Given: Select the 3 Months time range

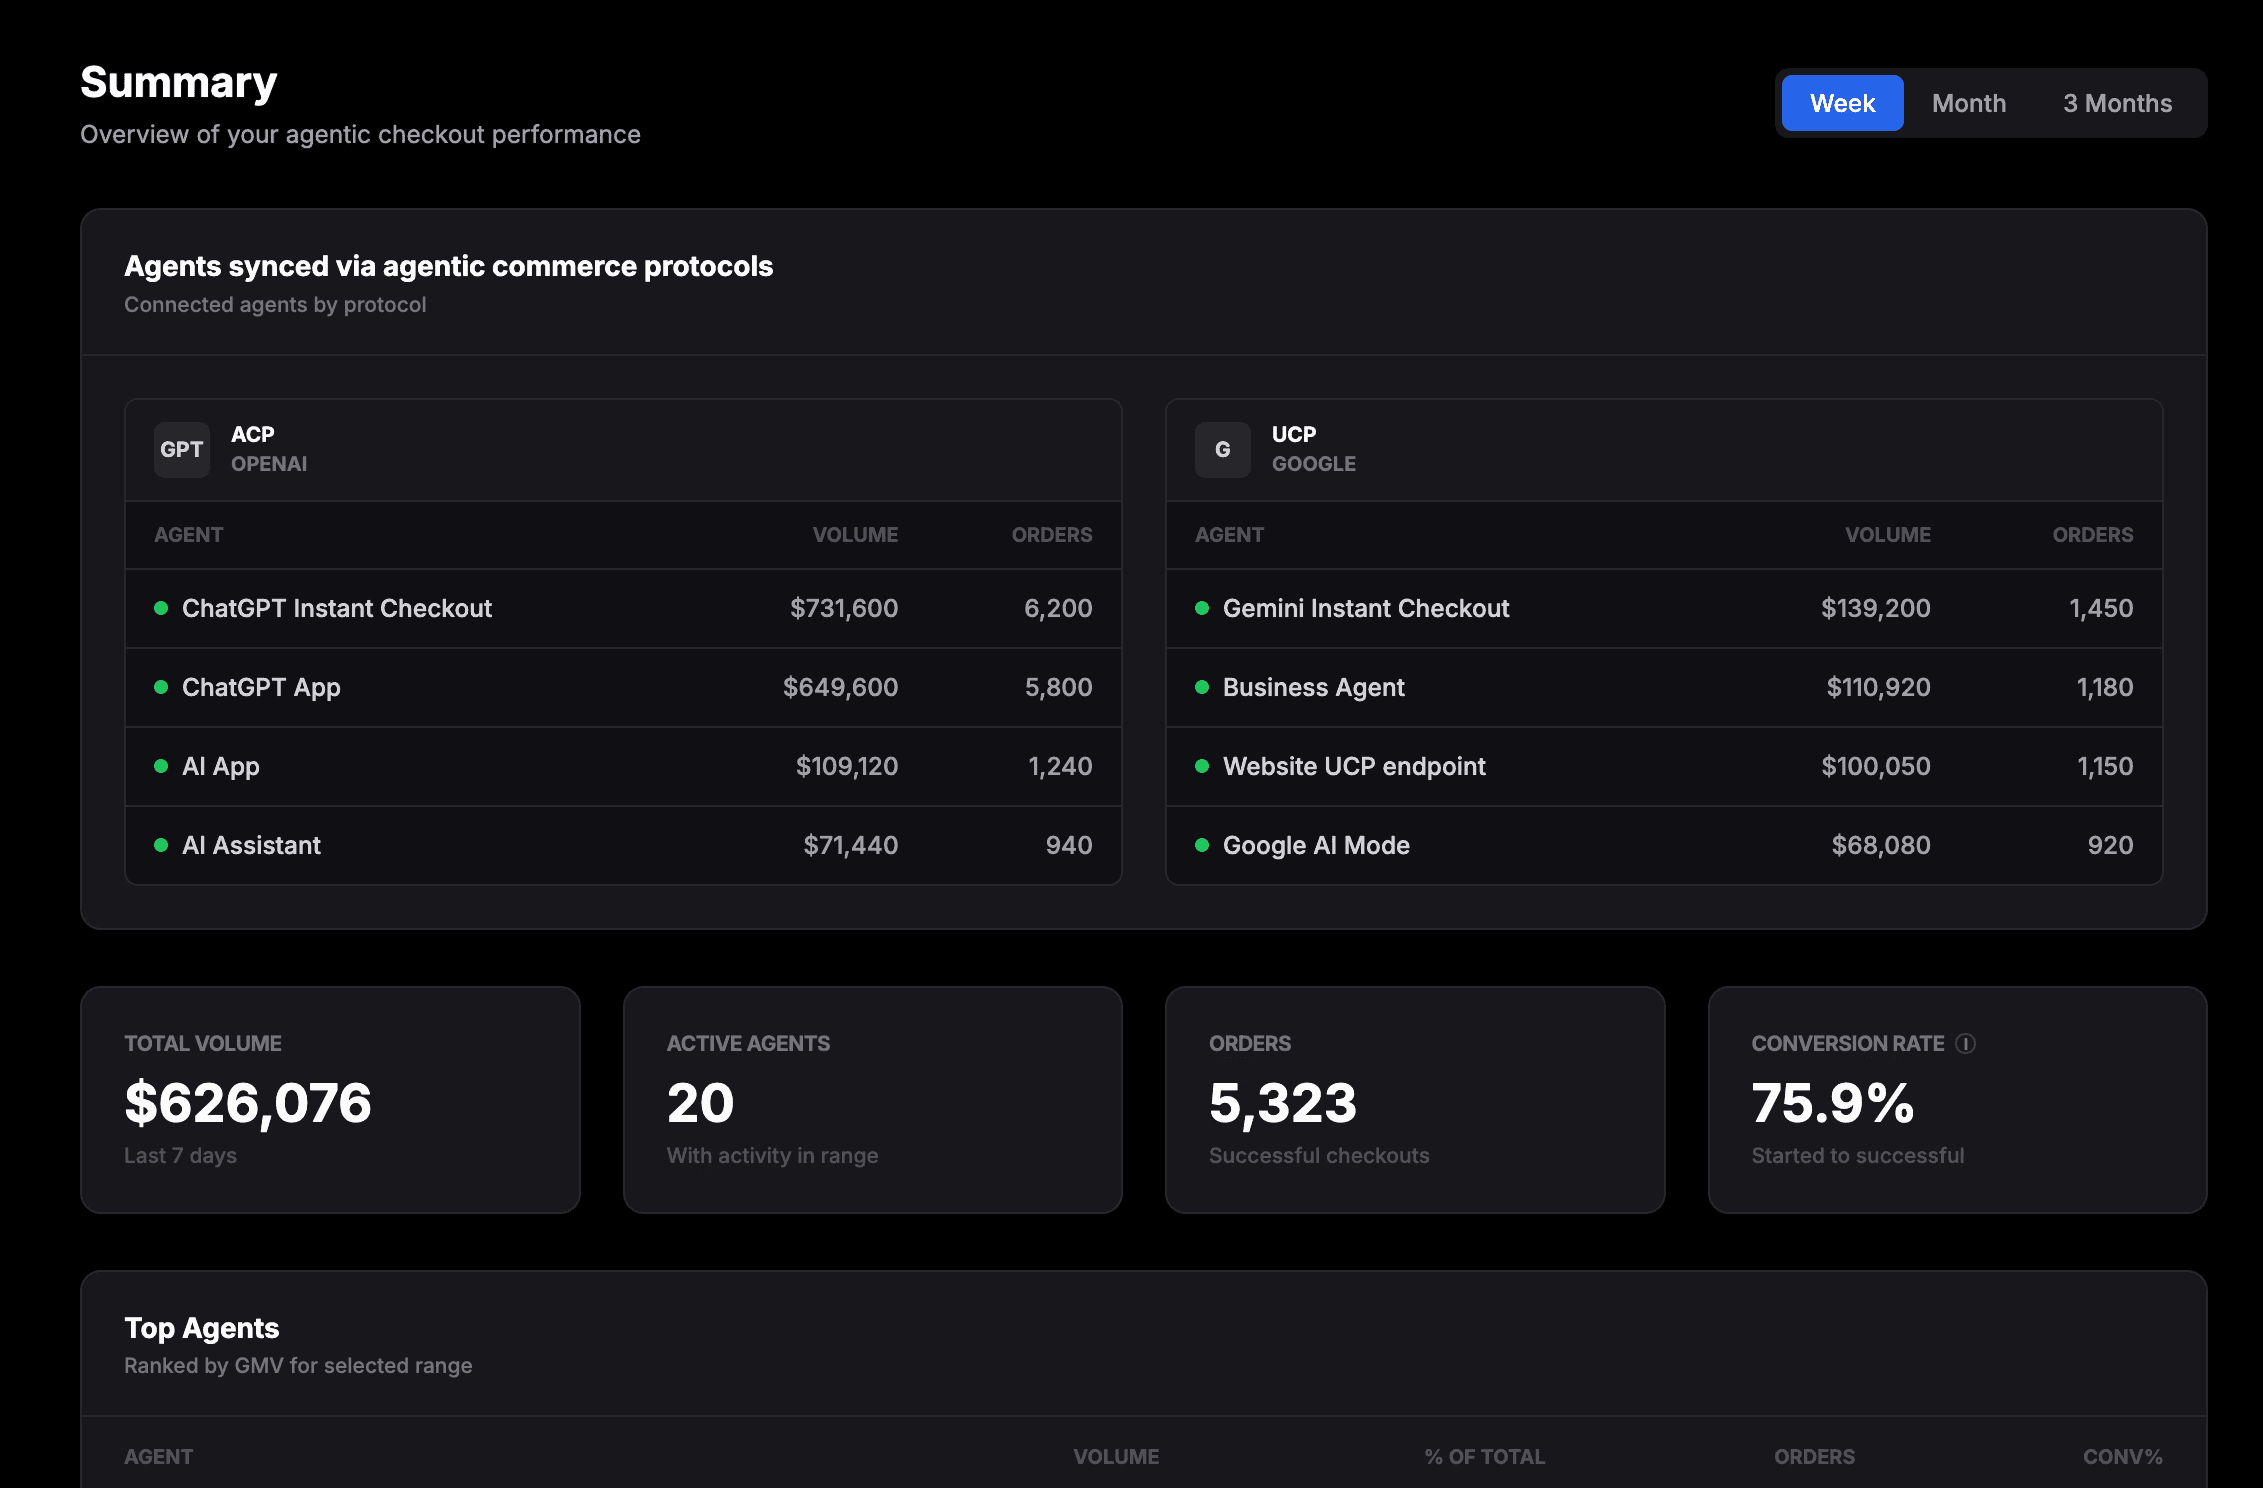Looking at the screenshot, I should pyautogui.click(x=2117, y=103).
